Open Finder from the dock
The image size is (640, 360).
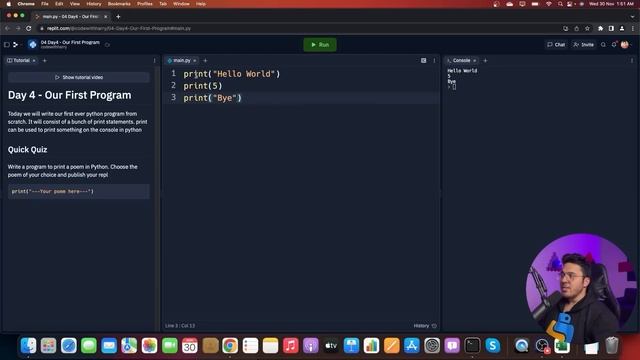point(28,346)
